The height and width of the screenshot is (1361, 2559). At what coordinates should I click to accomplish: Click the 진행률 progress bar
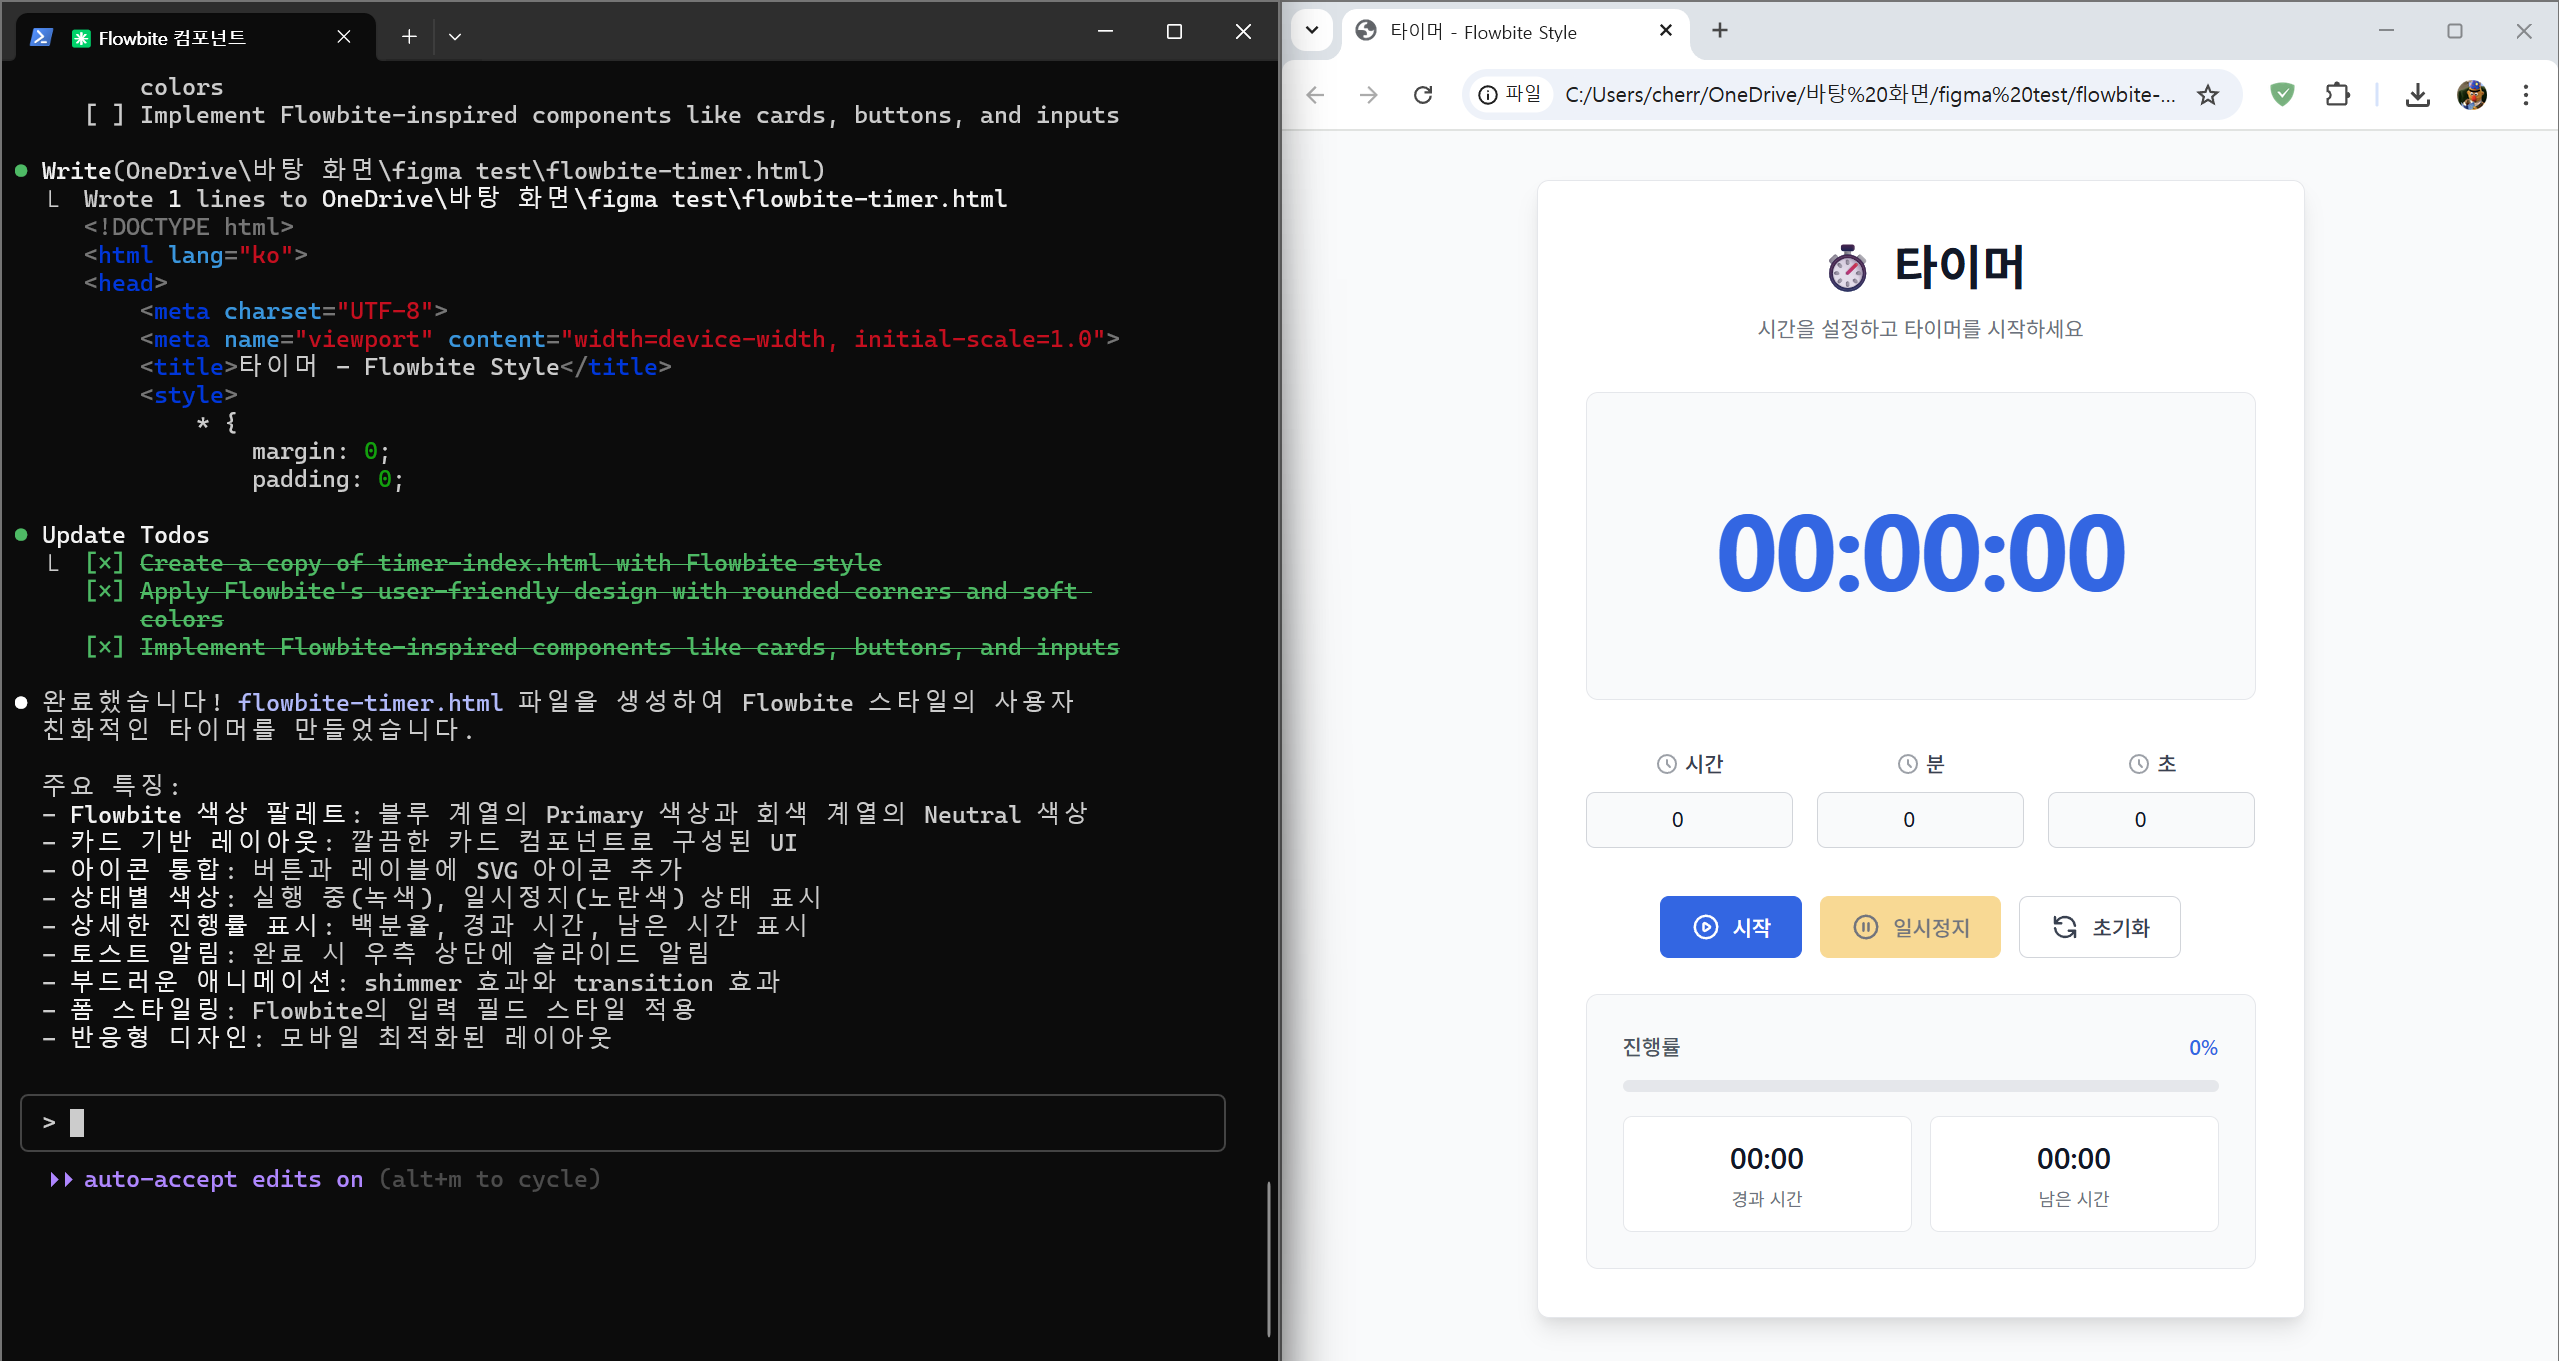click(x=1920, y=1086)
